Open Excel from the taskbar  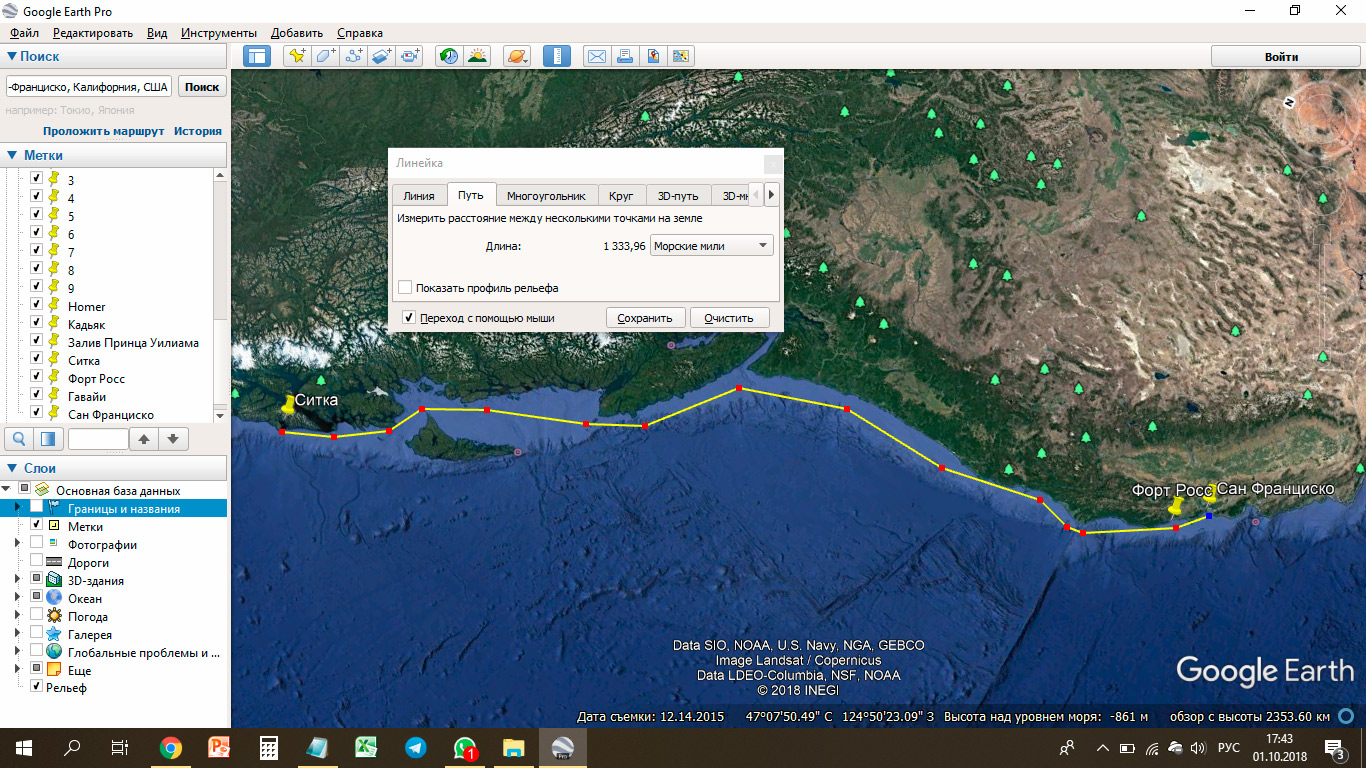pos(367,747)
